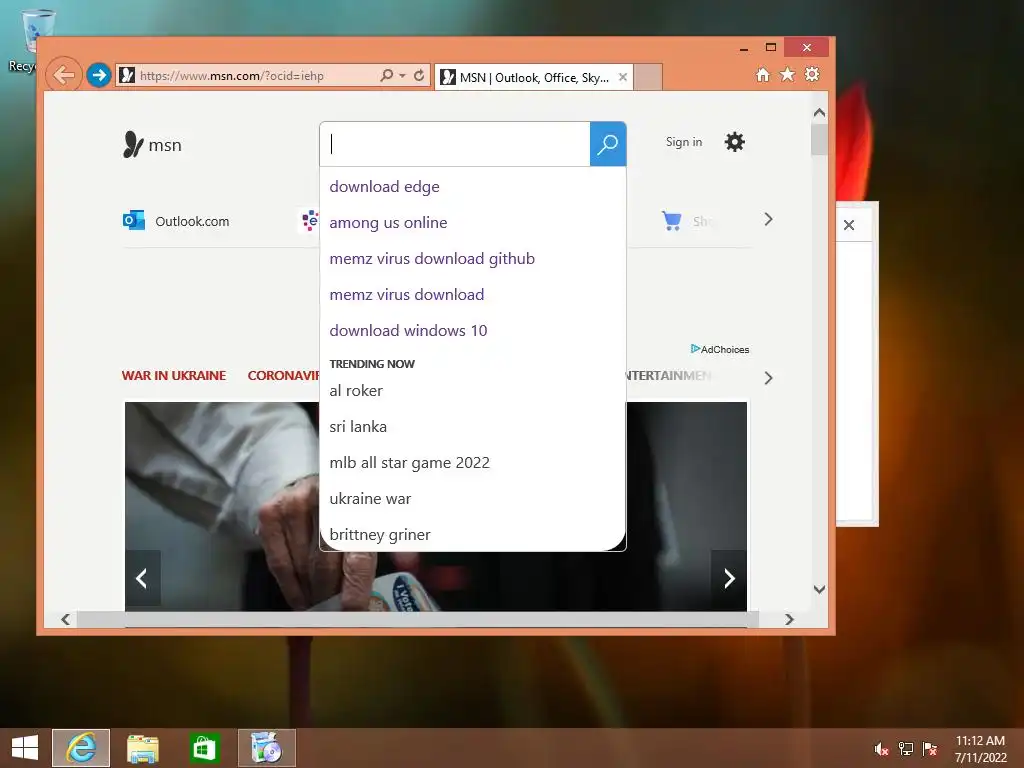
Task: Click the horizontal scrollbar thumb
Action: point(418,619)
